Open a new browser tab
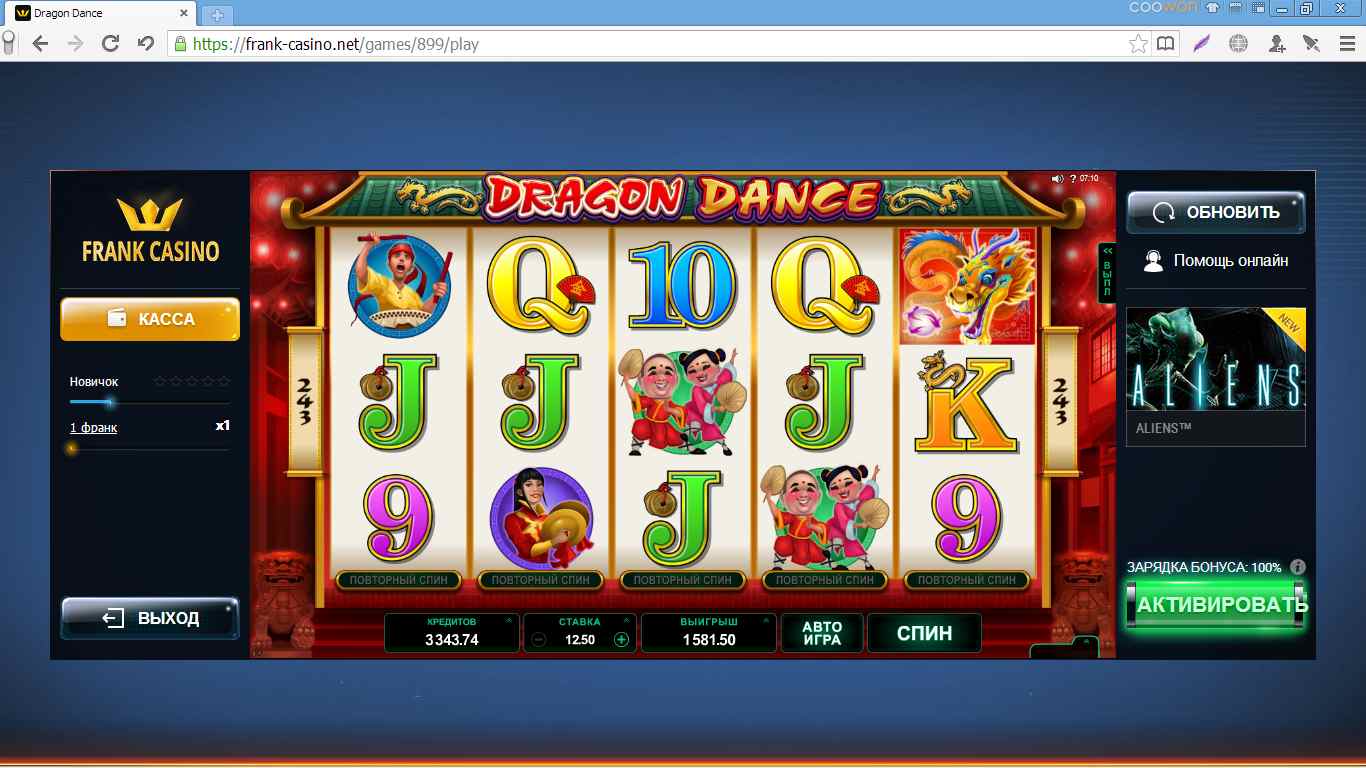Image resolution: width=1366 pixels, height=768 pixels. click(216, 15)
